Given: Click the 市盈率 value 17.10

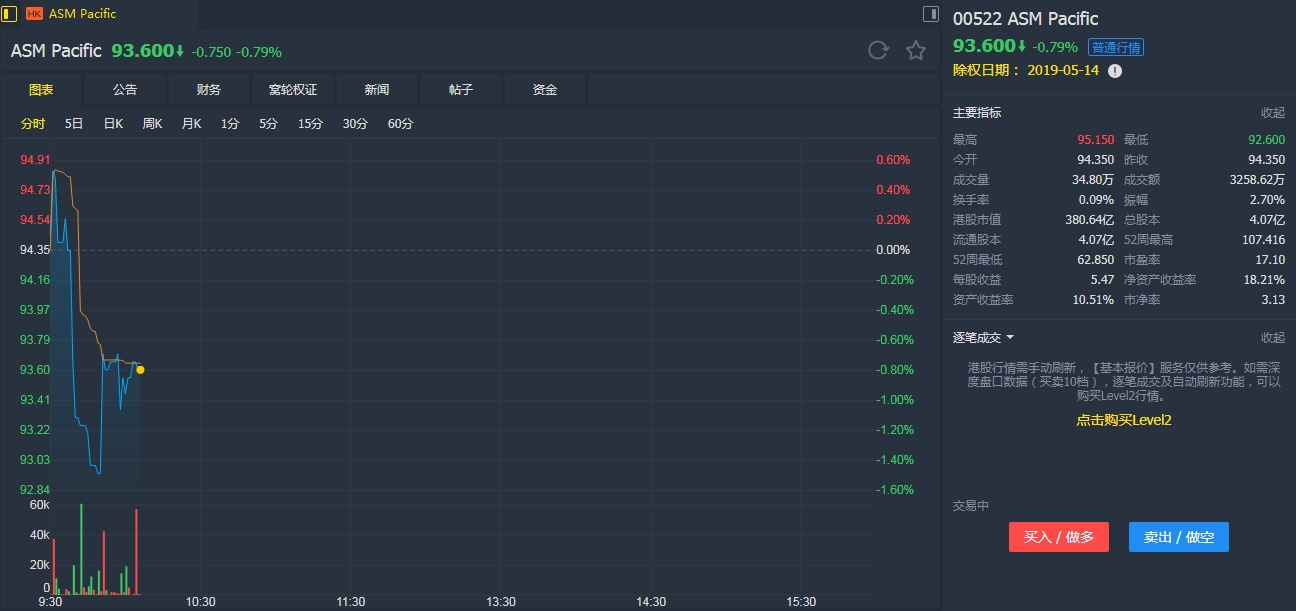Looking at the screenshot, I should tap(1270, 260).
